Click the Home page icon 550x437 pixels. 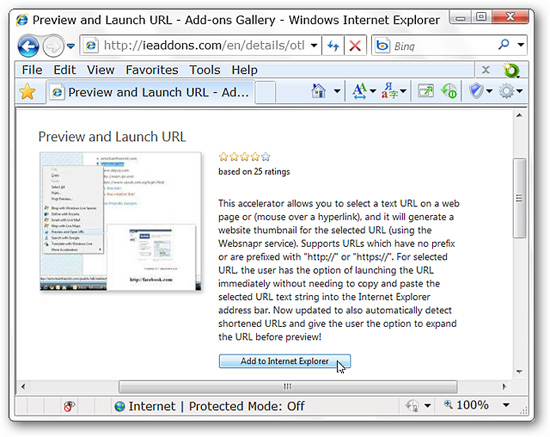[x=318, y=91]
